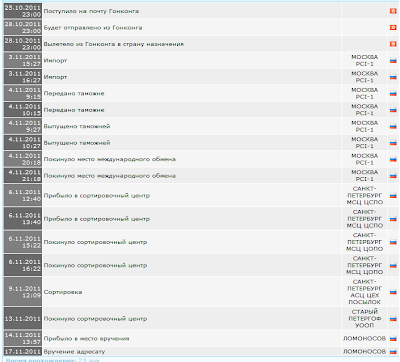This screenshot has height=362, width=400.
Task: Click 'ЛОМОНОСОВ' location in 17.11.2011 row
Action: [364, 352]
